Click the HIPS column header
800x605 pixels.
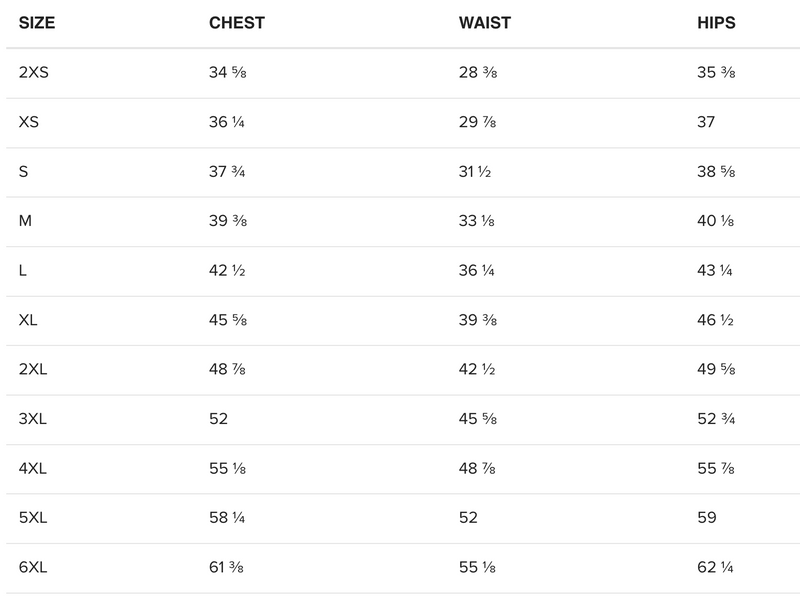[716, 23]
